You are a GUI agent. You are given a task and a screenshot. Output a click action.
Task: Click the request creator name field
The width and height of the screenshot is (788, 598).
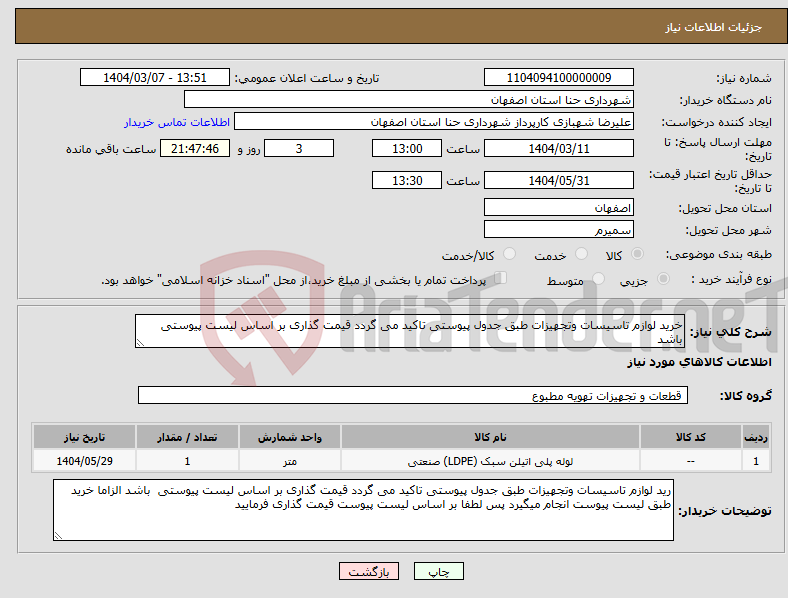click(x=434, y=122)
